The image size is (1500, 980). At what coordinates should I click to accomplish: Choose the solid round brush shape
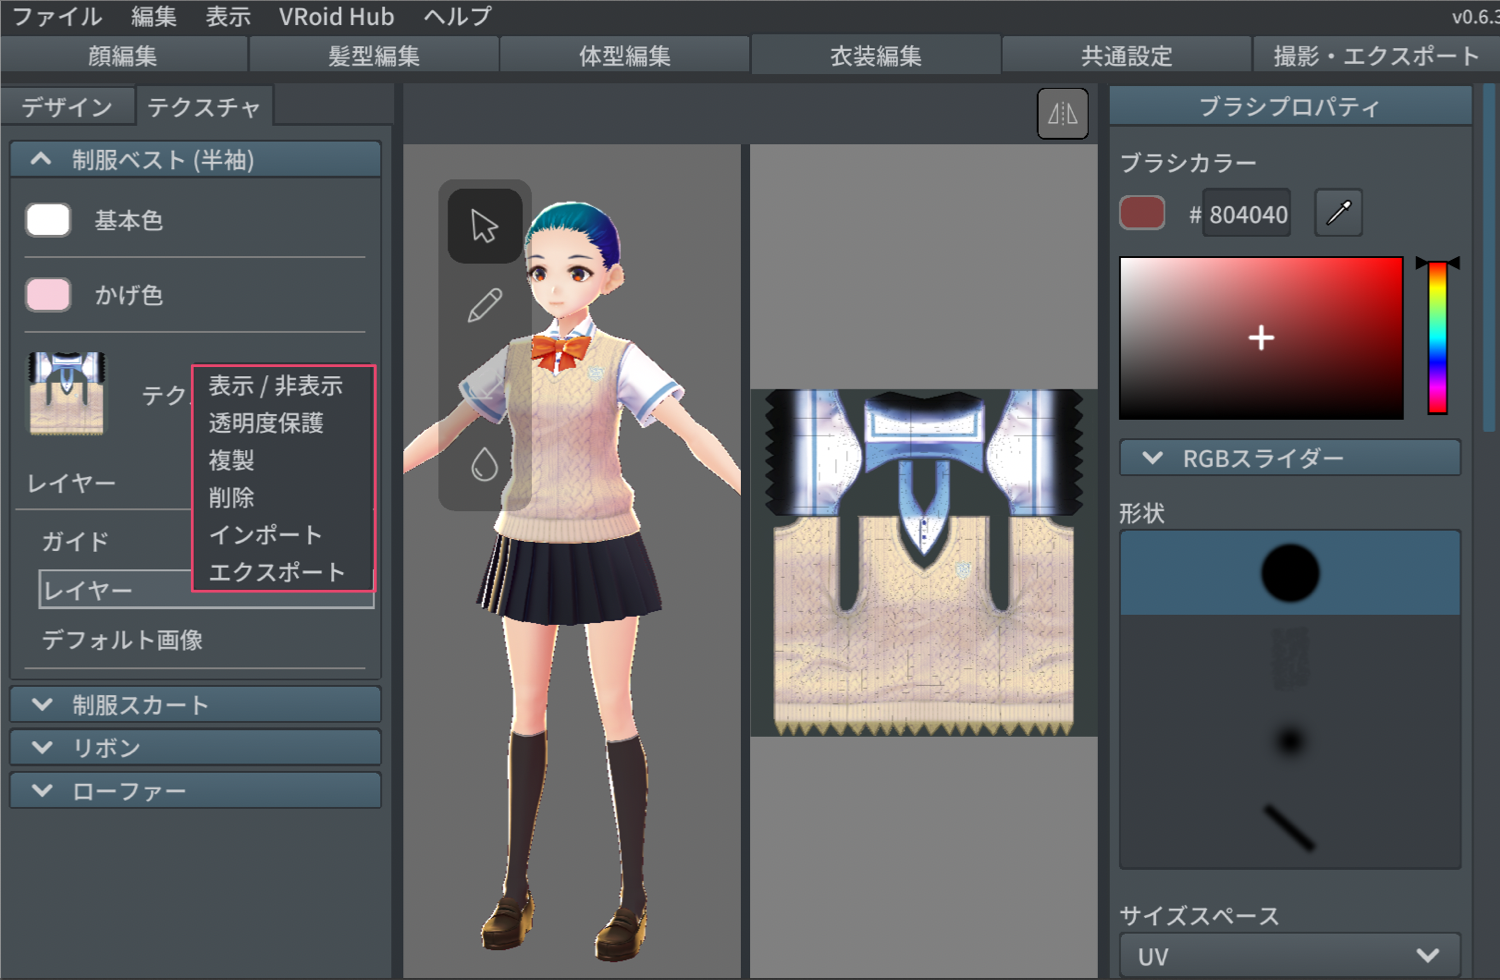[x=1290, y=573]
